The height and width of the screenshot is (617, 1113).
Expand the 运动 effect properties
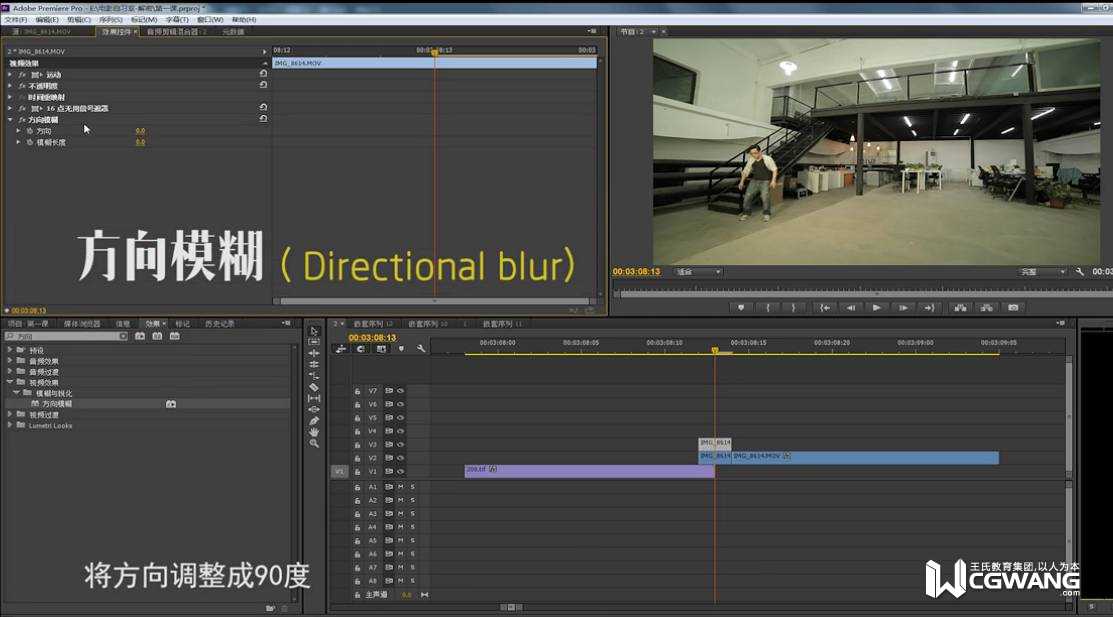[x=10, y=74]
